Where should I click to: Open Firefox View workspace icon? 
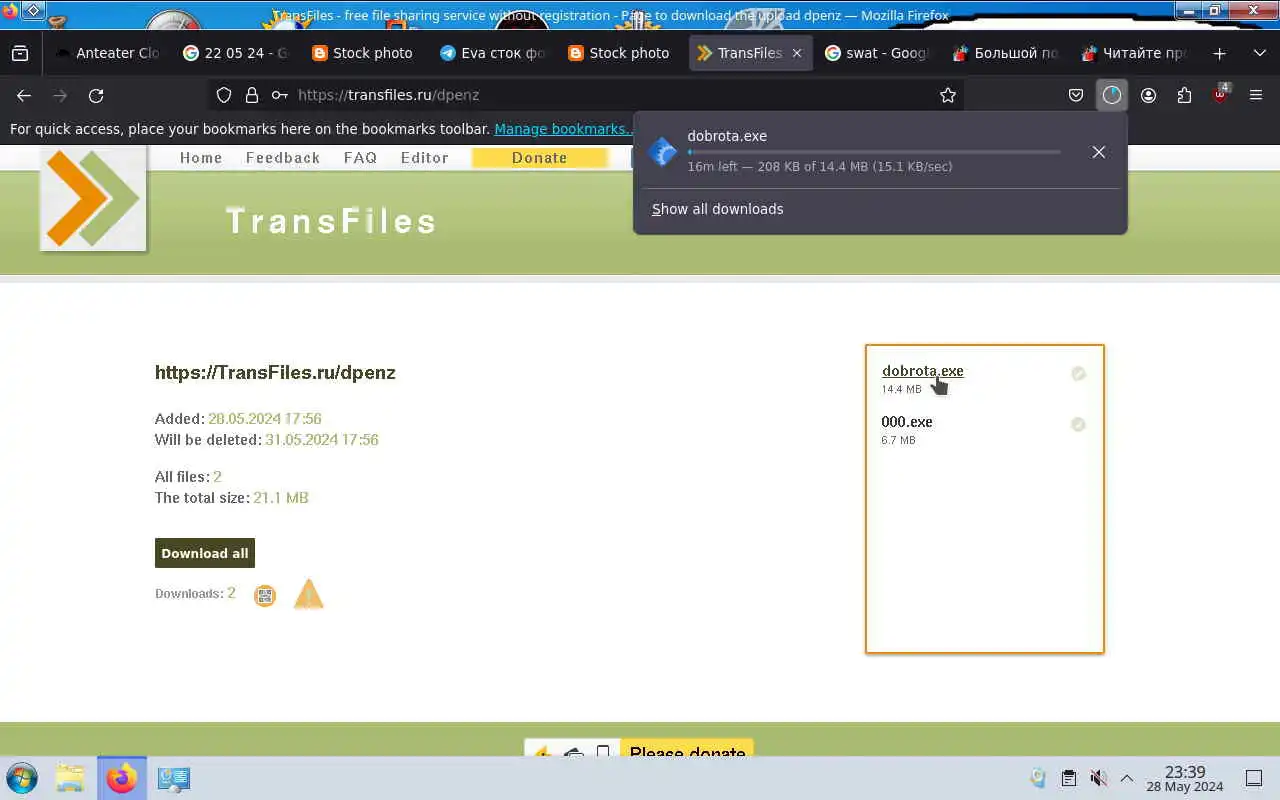(20, 53)
